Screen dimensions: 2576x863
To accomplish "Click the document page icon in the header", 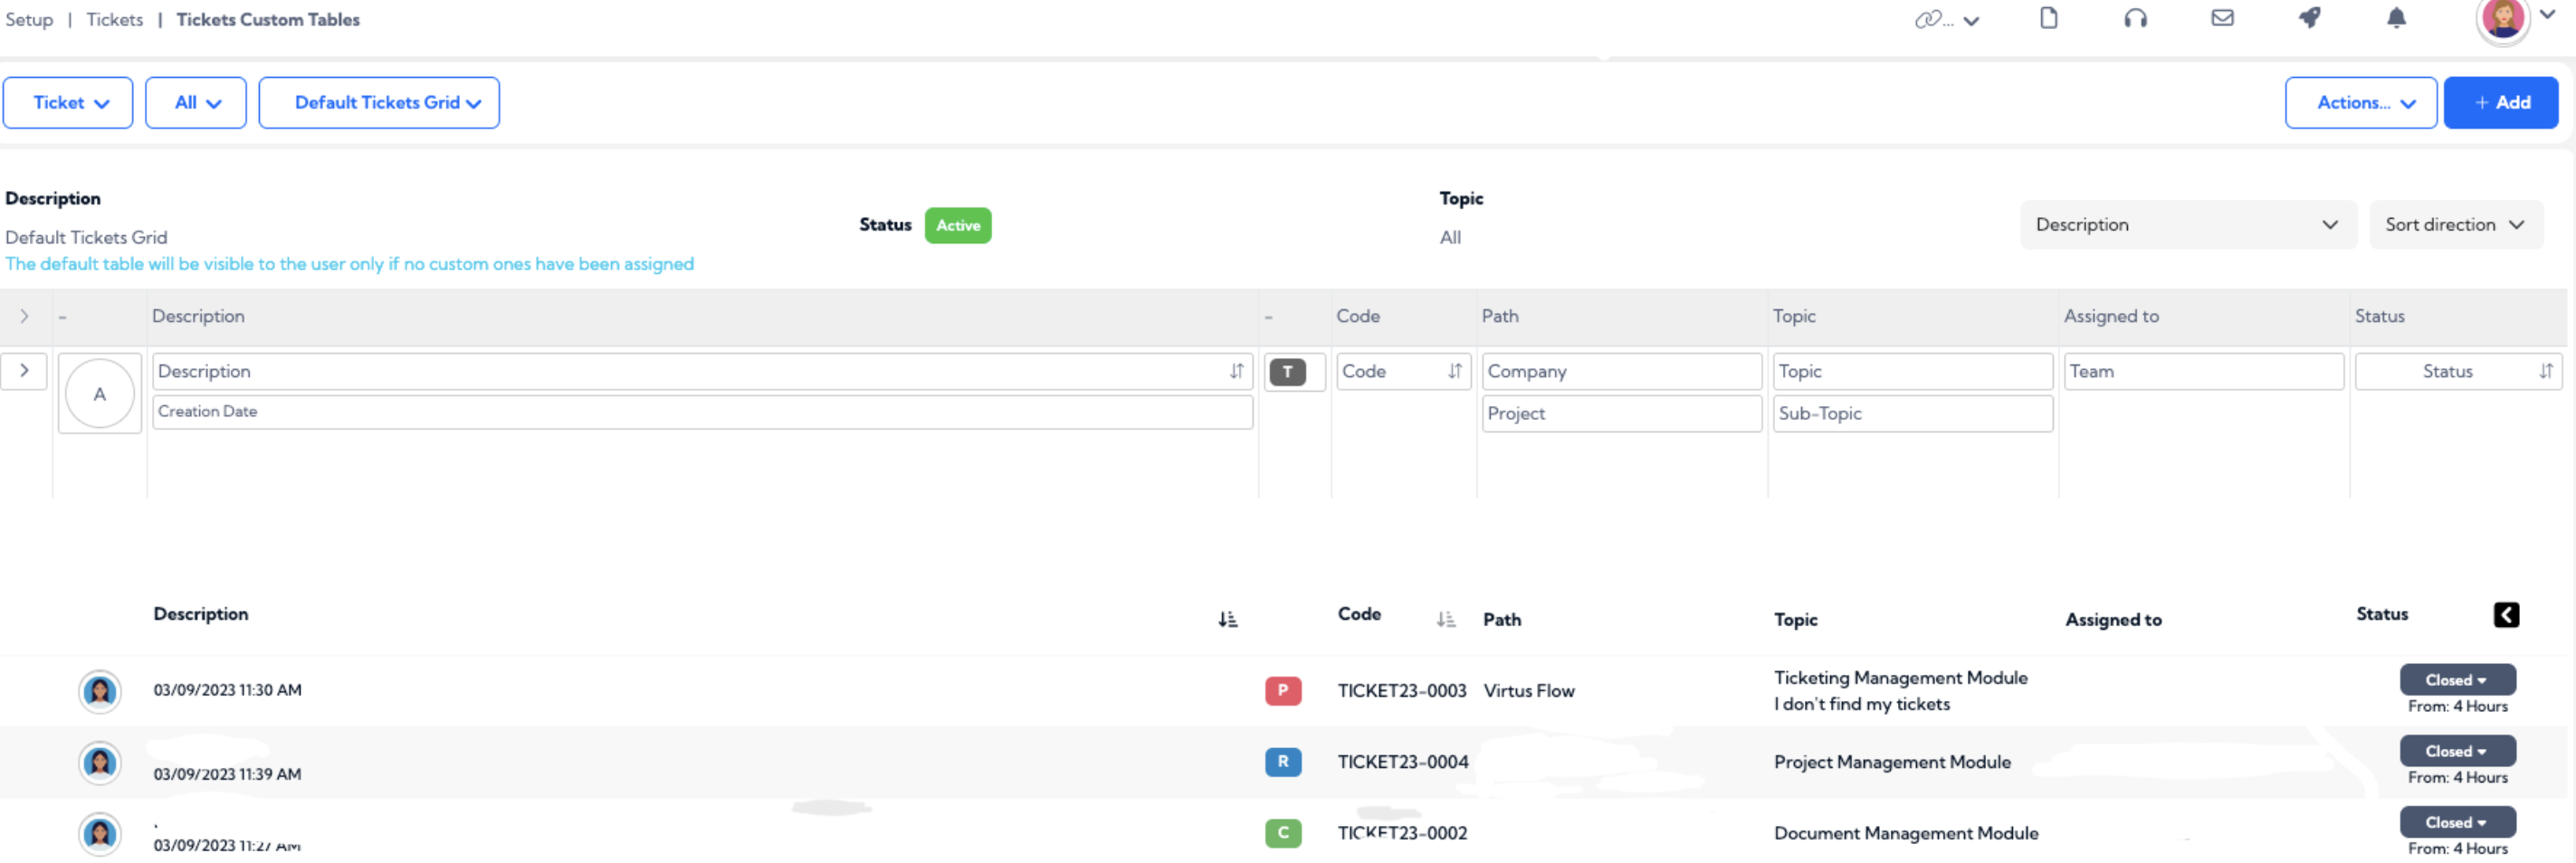I will pos(2048,18).
